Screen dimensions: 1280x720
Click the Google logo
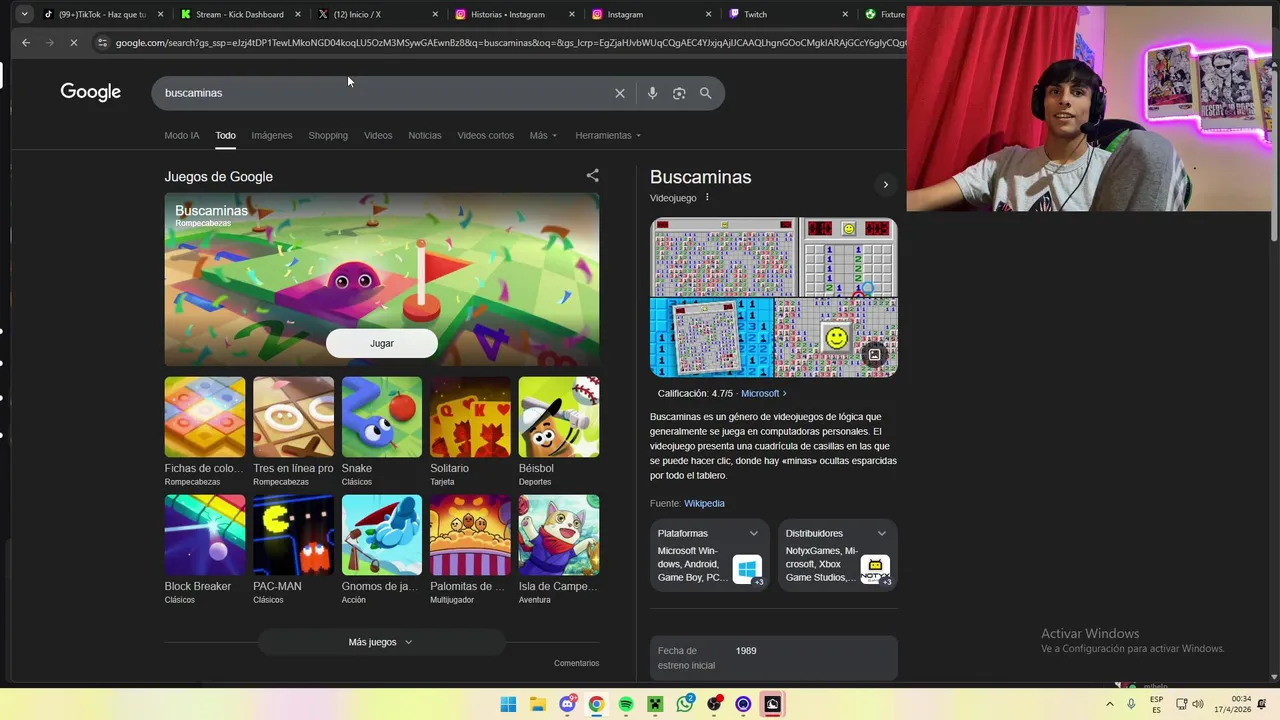[90, 92]
